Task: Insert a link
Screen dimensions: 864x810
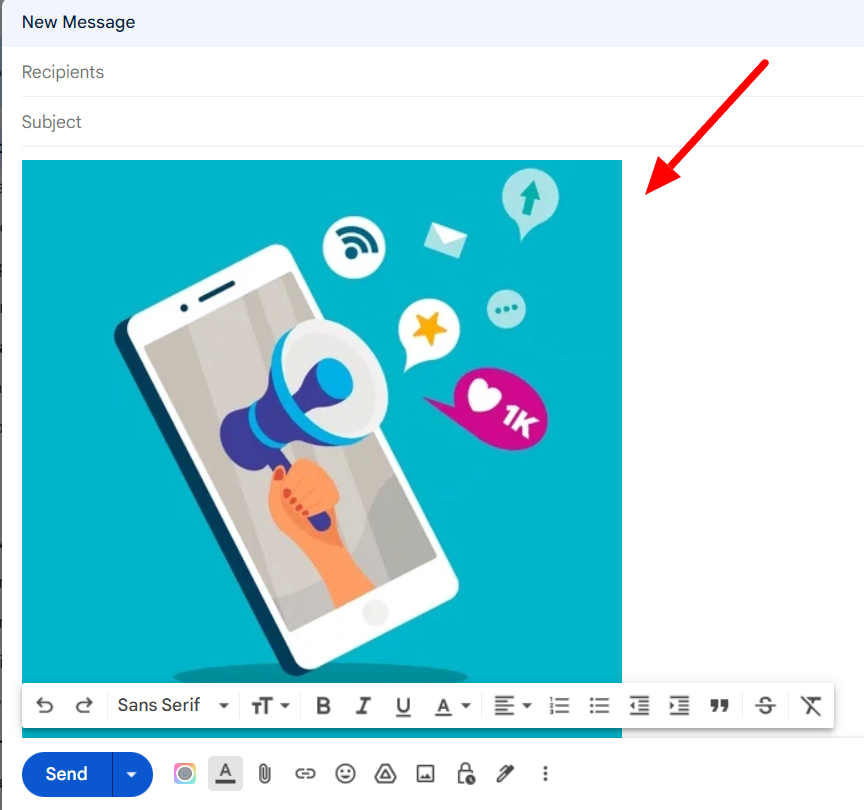Action: tap(305, 774)
